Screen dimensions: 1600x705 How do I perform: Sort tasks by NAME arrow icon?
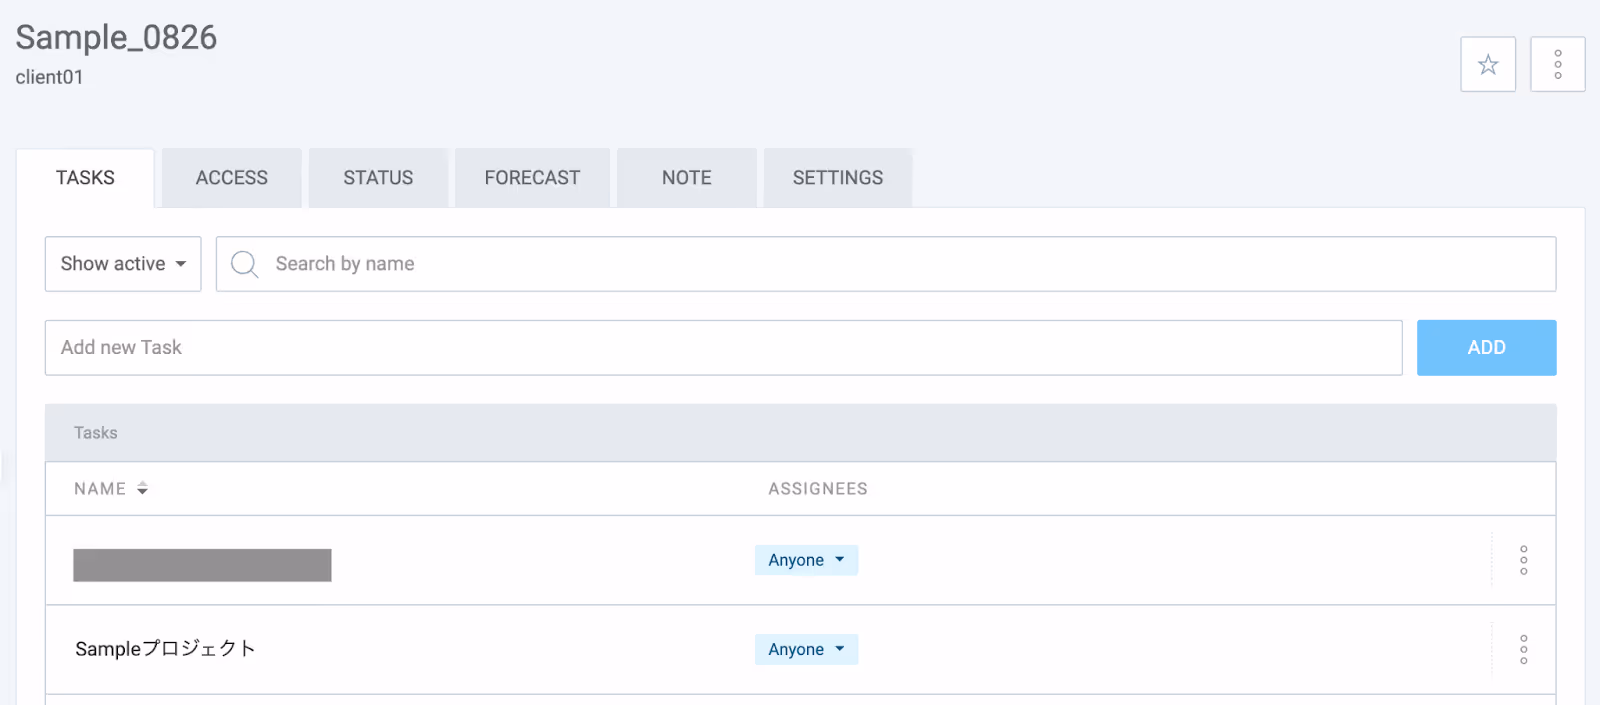tap(142, 488)
